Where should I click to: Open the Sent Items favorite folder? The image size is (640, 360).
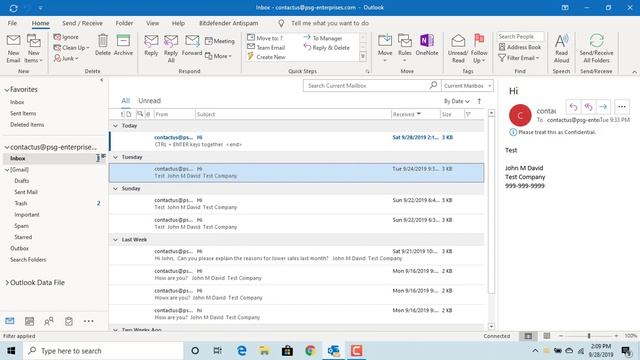pyautogui.click(x=23, y=113)
